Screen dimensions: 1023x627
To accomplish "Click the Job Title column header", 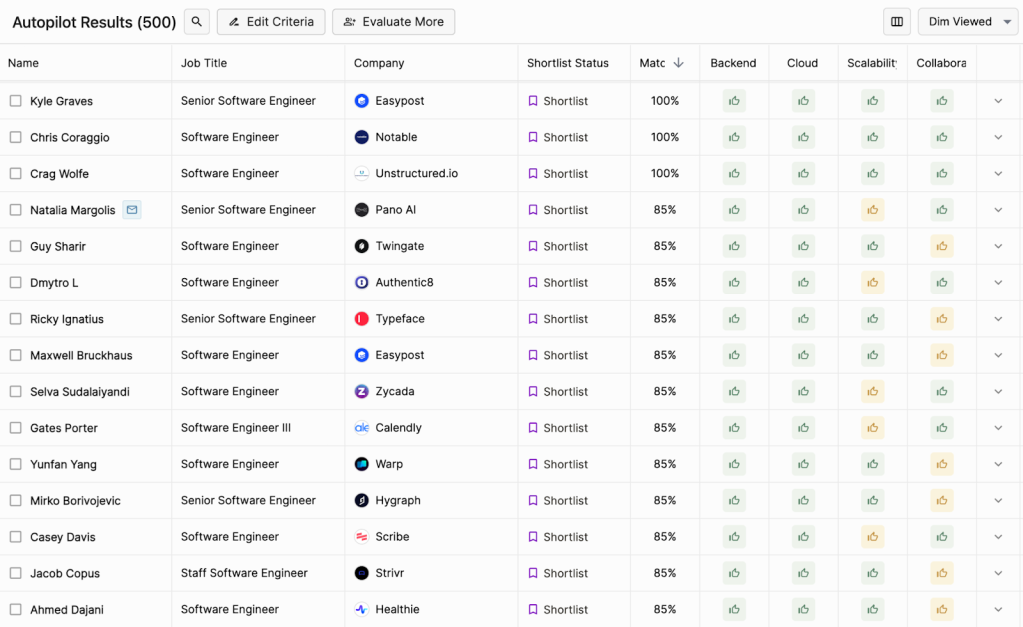I will [x=204, y=63].
